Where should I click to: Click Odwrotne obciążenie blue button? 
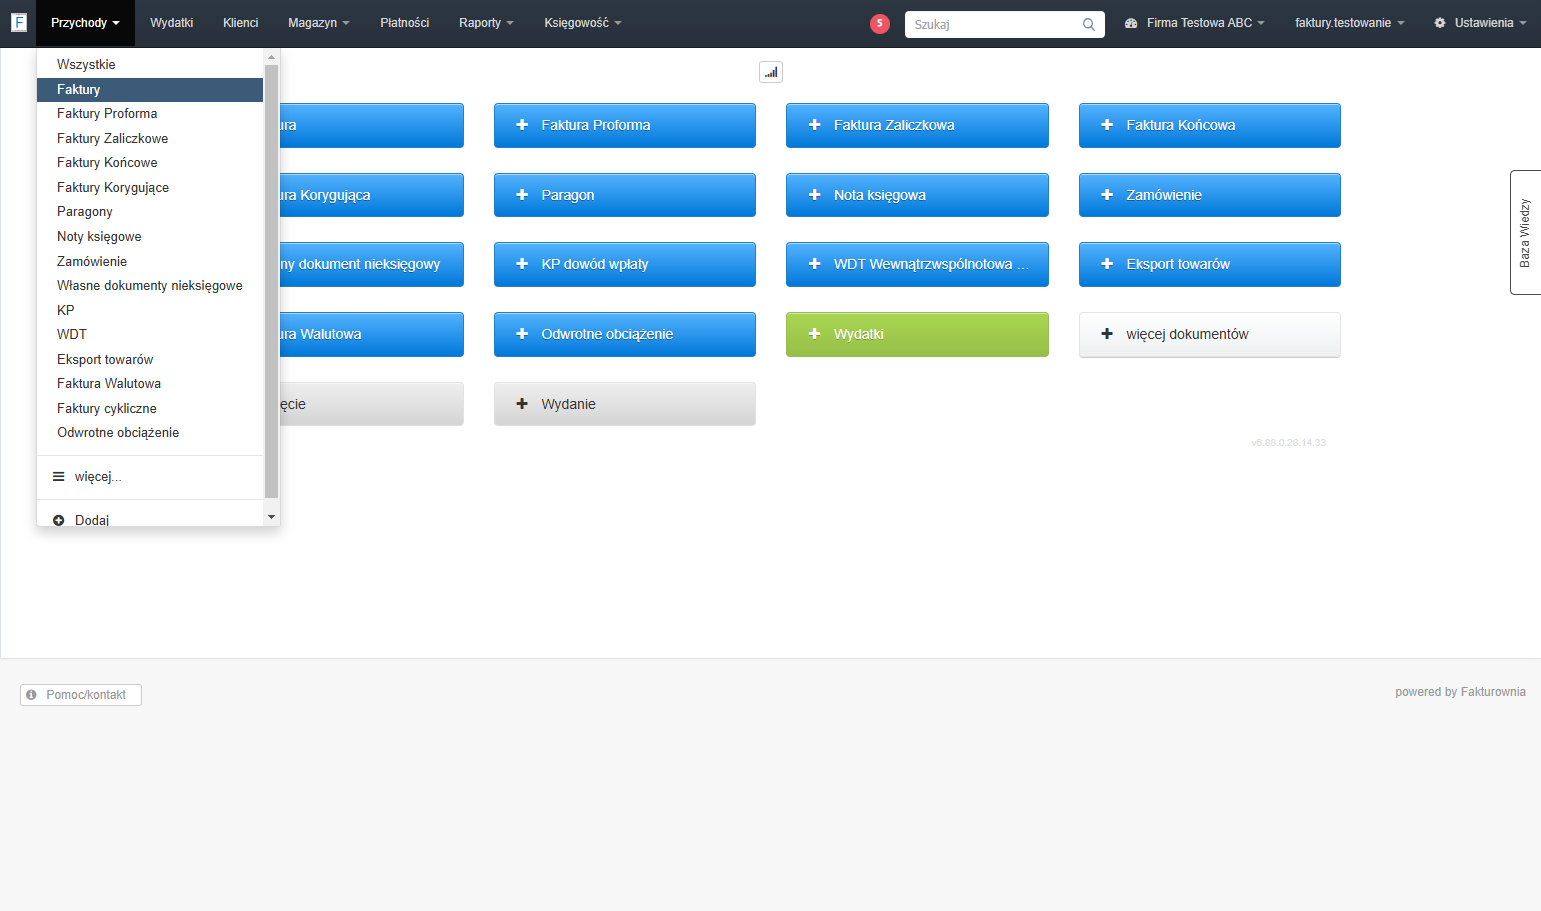pyautogui.click(x=625, y=334)
